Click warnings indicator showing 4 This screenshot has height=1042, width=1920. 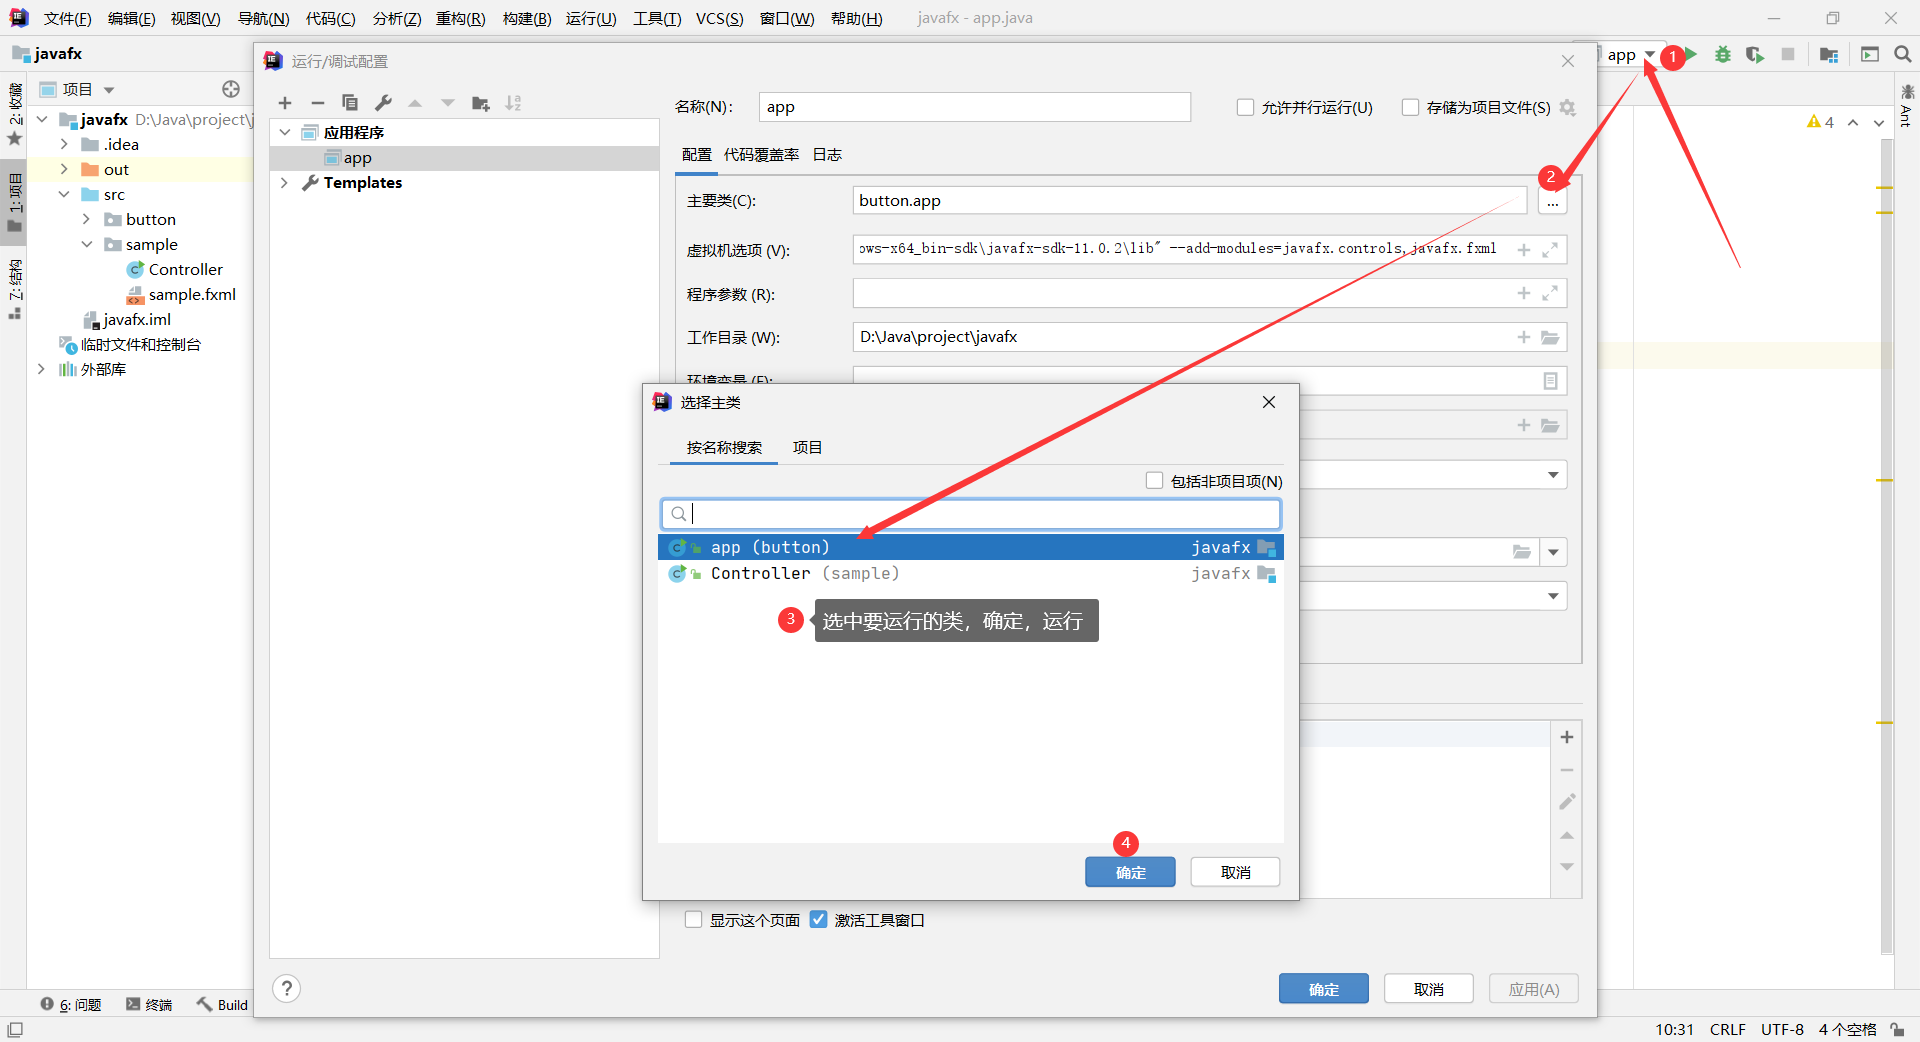pyautogui.click(x=1820, y=122)
